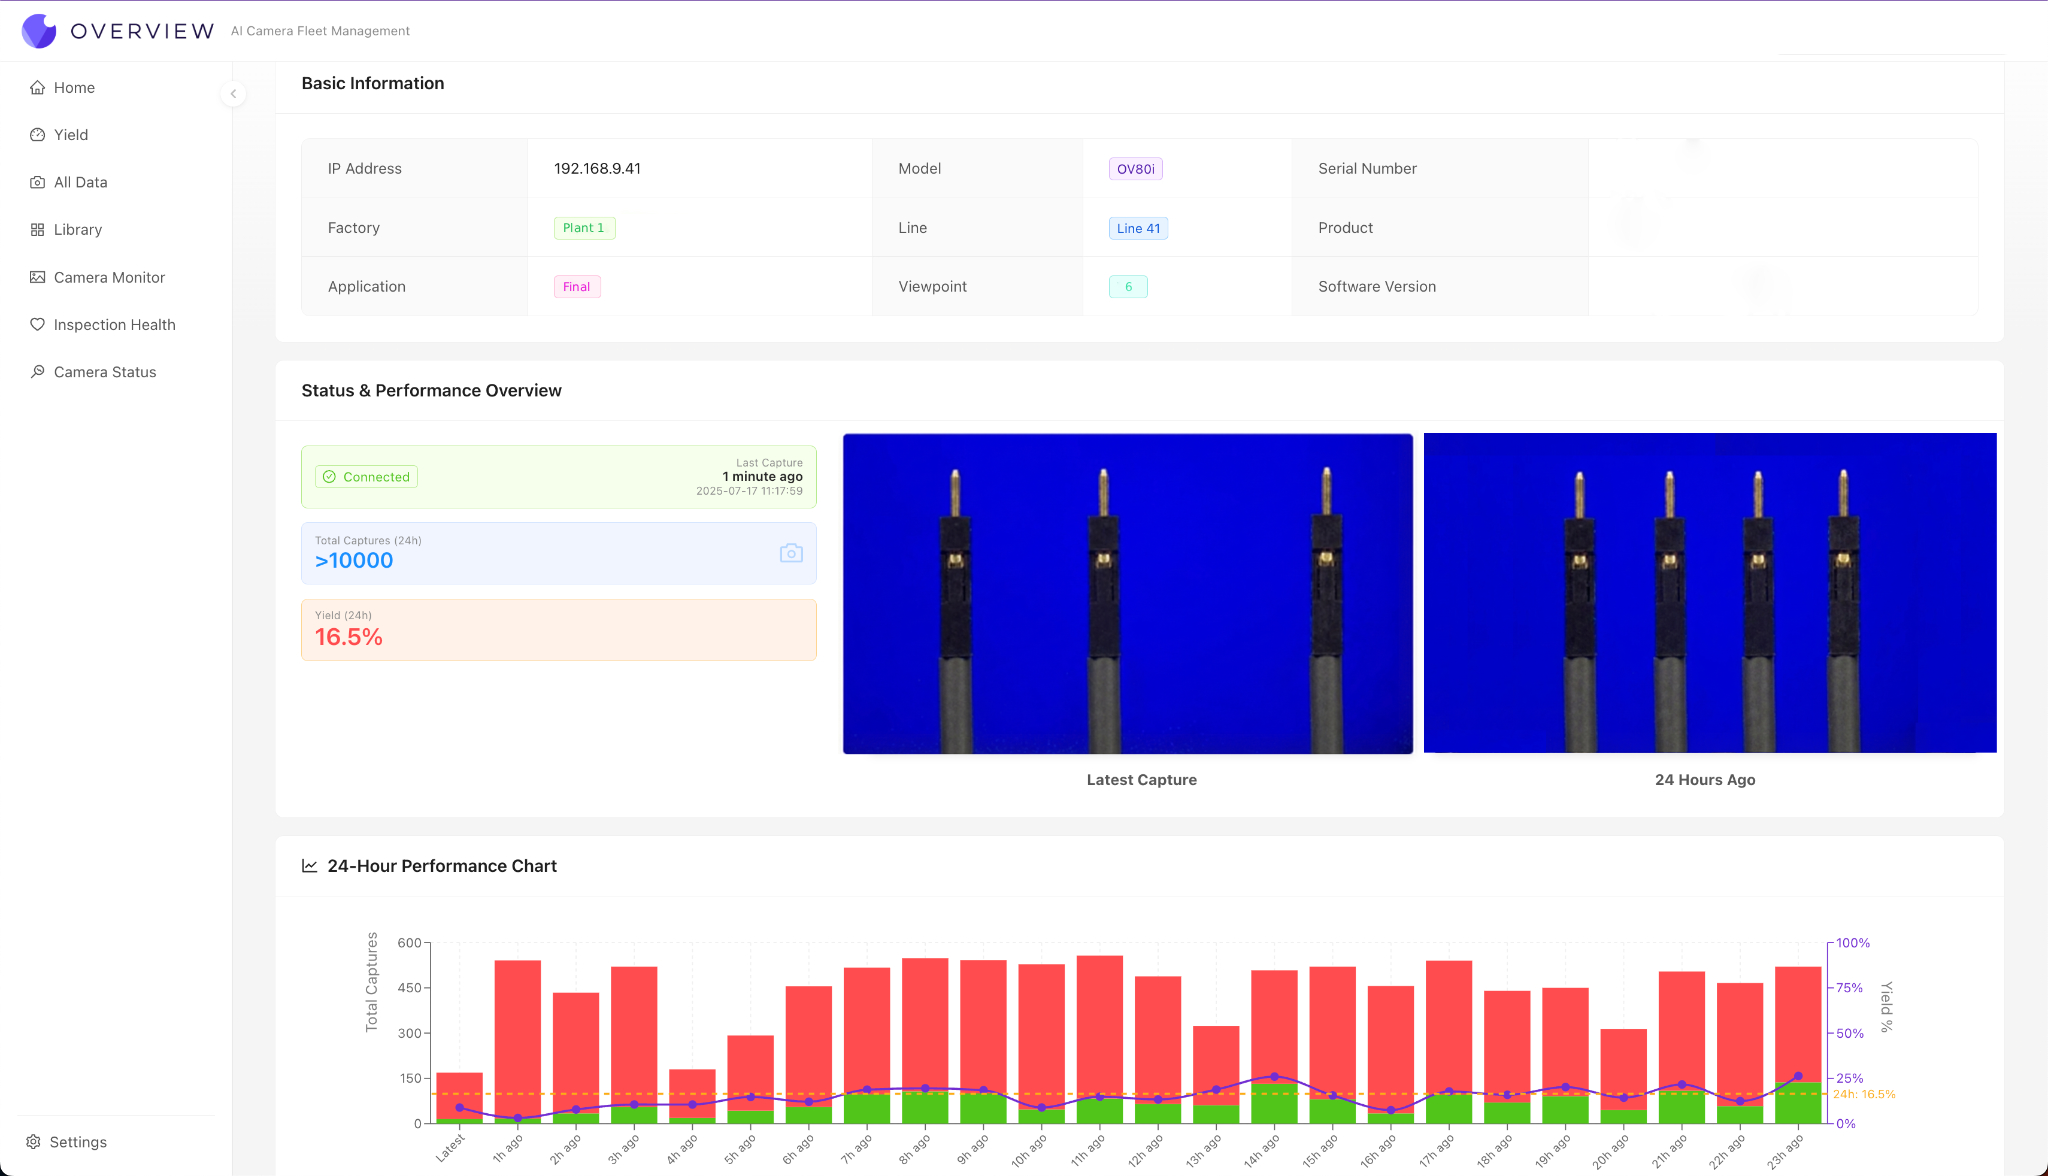Select the Line 41 badge
The image size is (2048, 1176).
click(1137, 228)
